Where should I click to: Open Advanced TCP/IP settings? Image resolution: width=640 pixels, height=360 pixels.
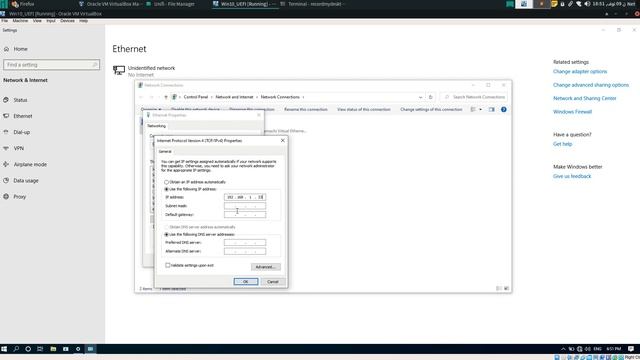click(266, 267)
